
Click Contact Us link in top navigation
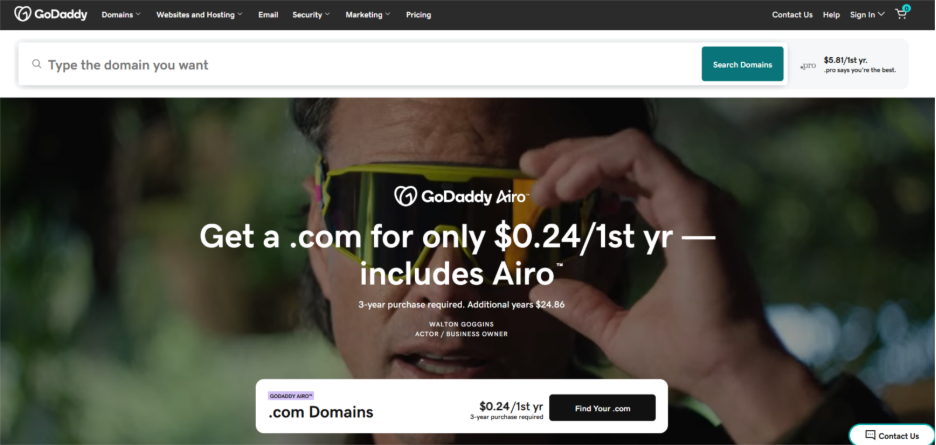coord(792,15)
